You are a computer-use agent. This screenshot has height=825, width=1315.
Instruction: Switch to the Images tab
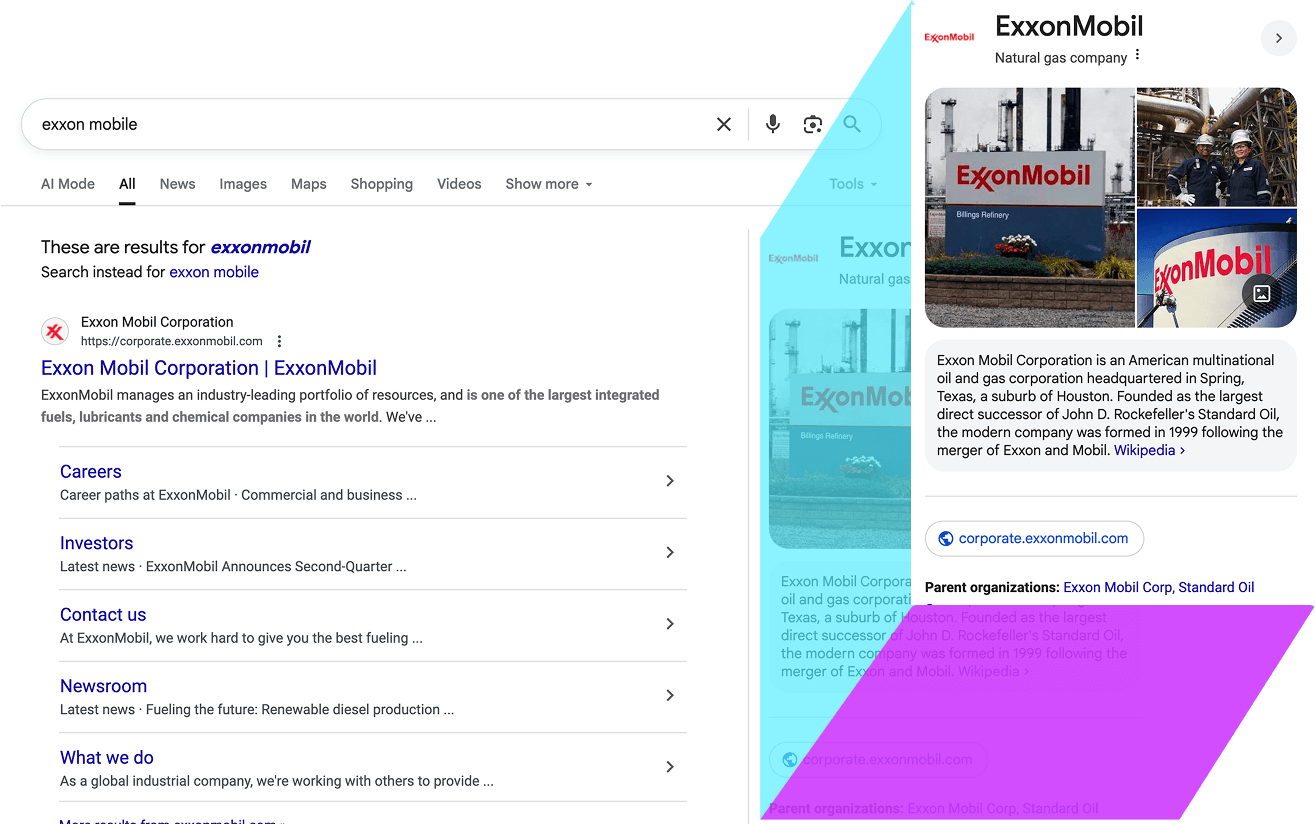[243, 184]
